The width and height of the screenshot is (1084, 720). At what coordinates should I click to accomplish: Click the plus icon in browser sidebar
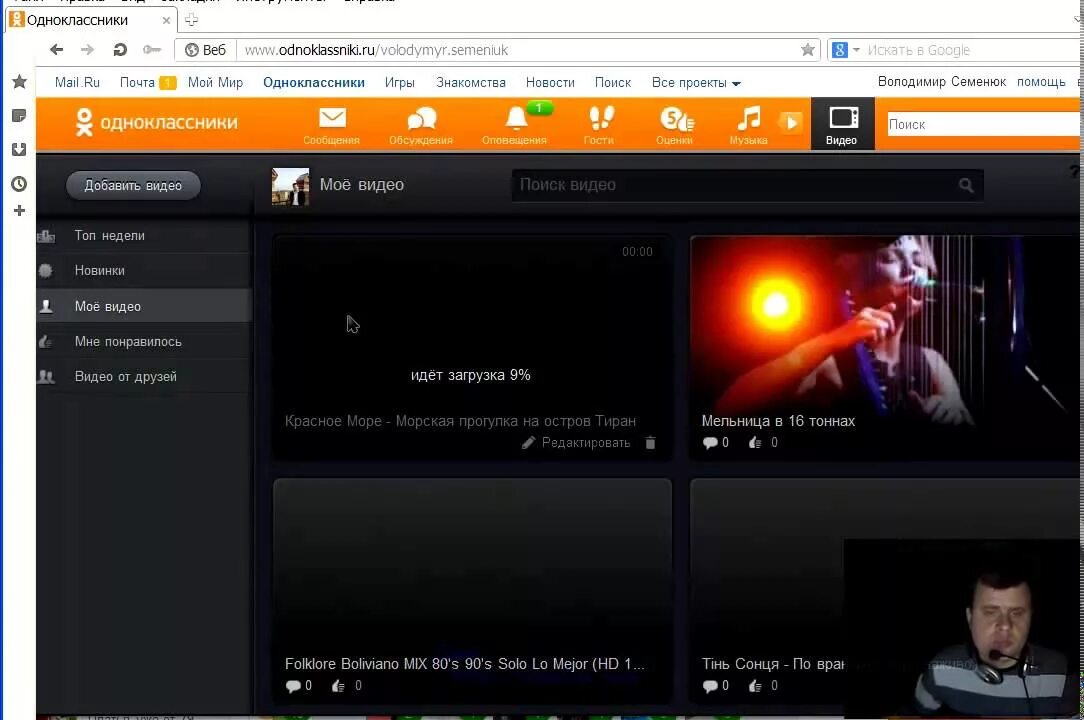19,210
